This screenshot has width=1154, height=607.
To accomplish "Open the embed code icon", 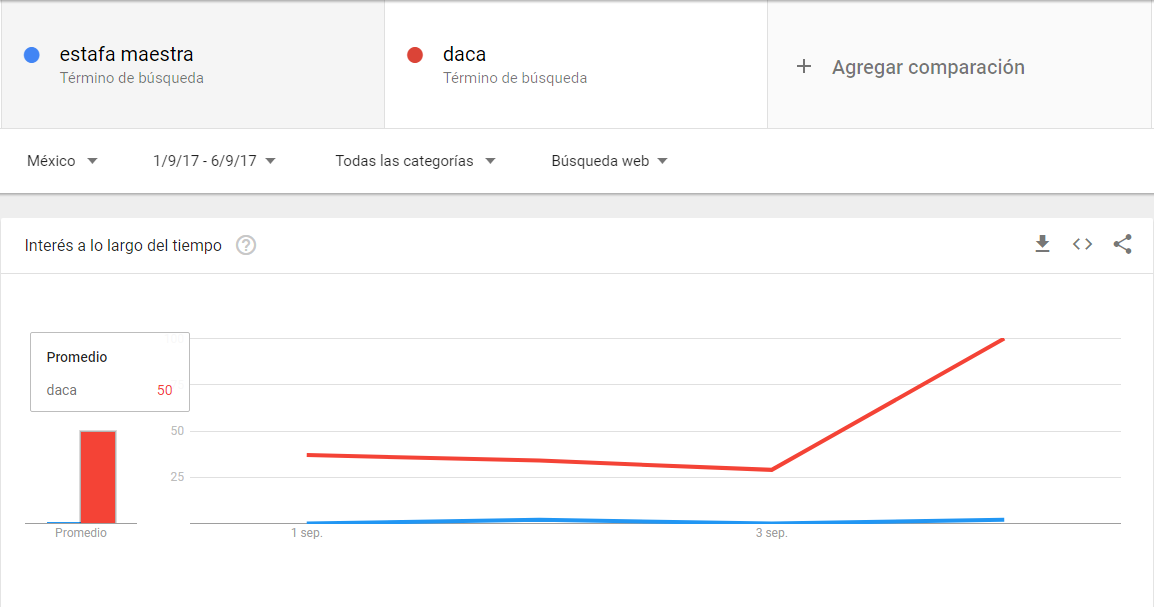I will pyautogui.click(x=1082, y=244).
